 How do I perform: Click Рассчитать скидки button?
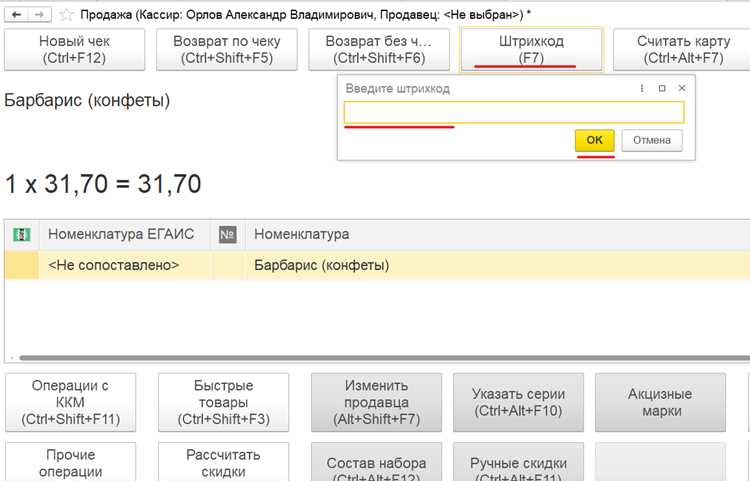(223, 462)
